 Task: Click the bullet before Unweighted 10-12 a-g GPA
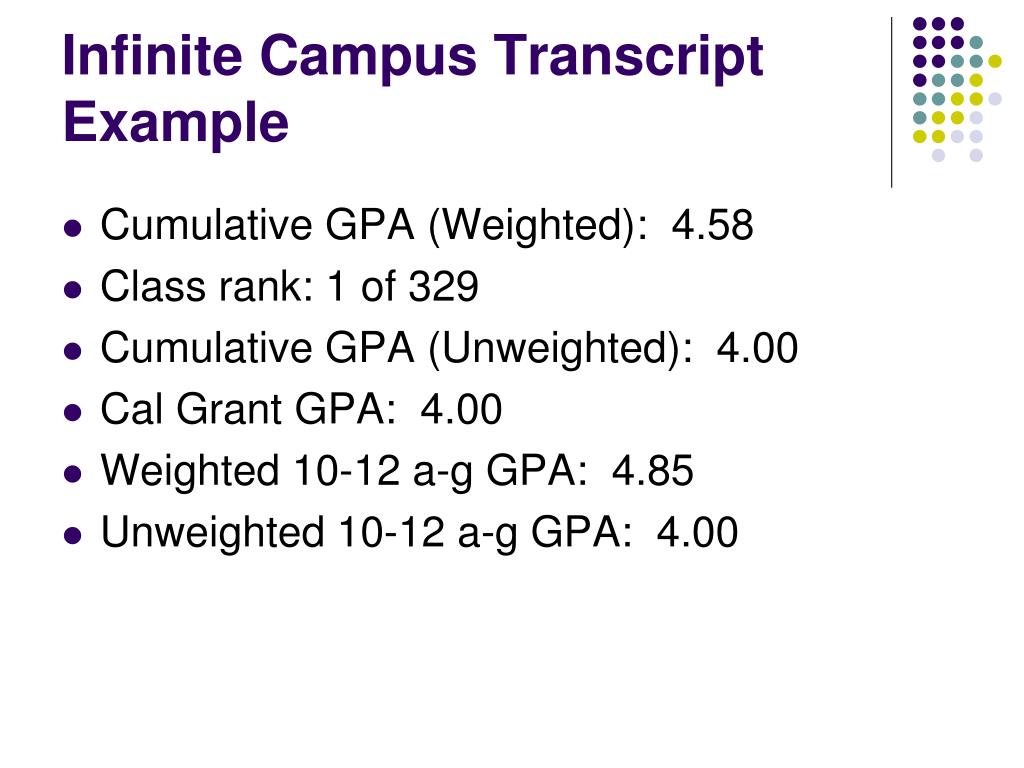73,536
